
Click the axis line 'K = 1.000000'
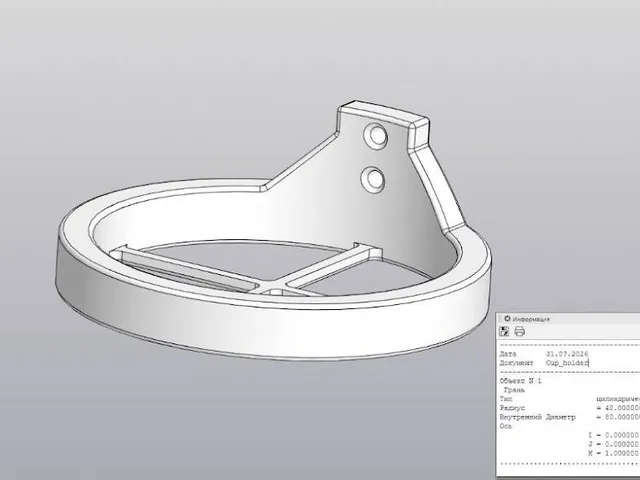(614, 453)
